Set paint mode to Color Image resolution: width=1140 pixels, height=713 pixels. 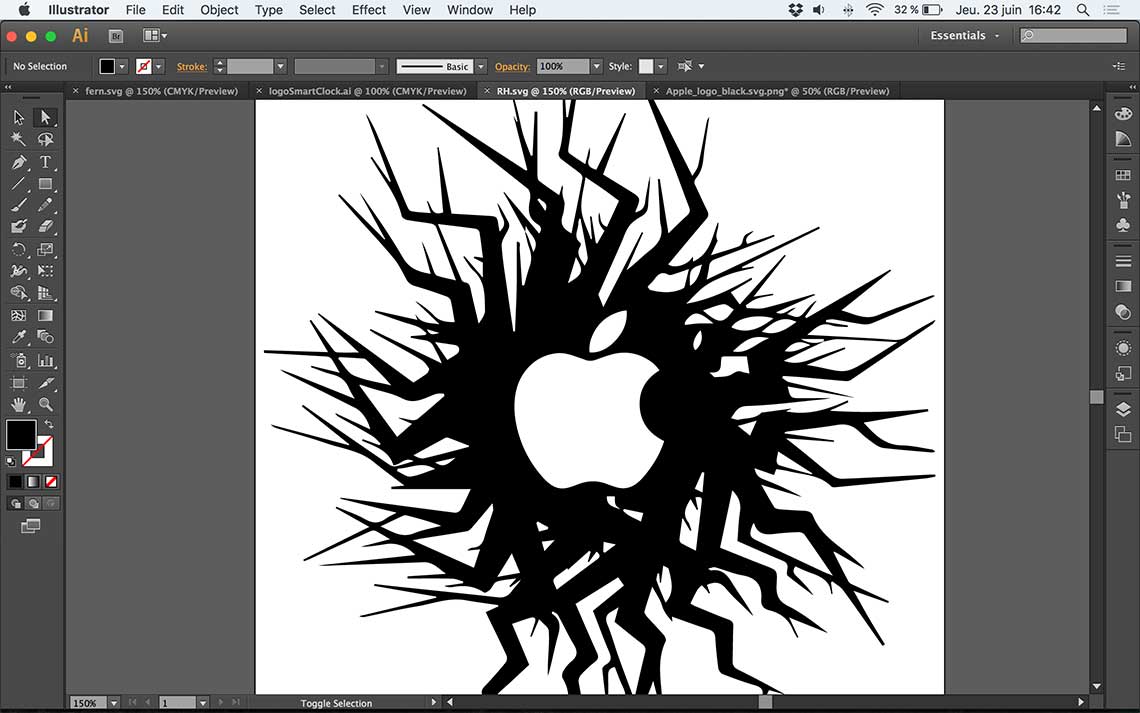point(15,481)
